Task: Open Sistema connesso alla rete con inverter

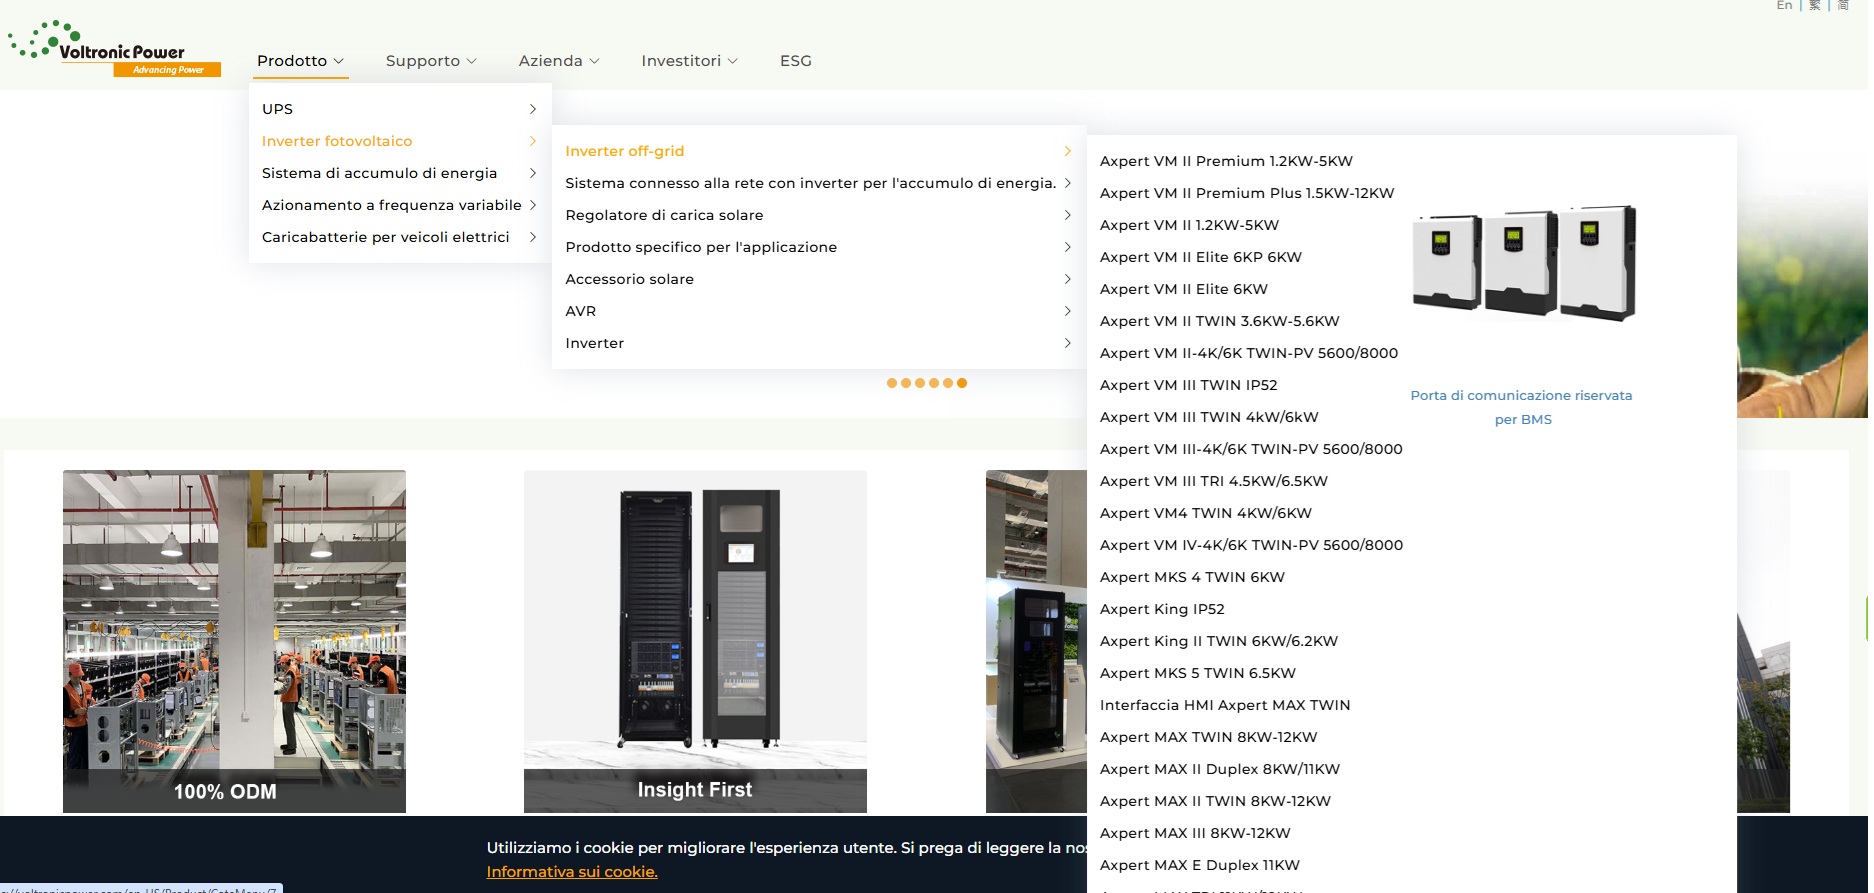Action: (811, 183)
